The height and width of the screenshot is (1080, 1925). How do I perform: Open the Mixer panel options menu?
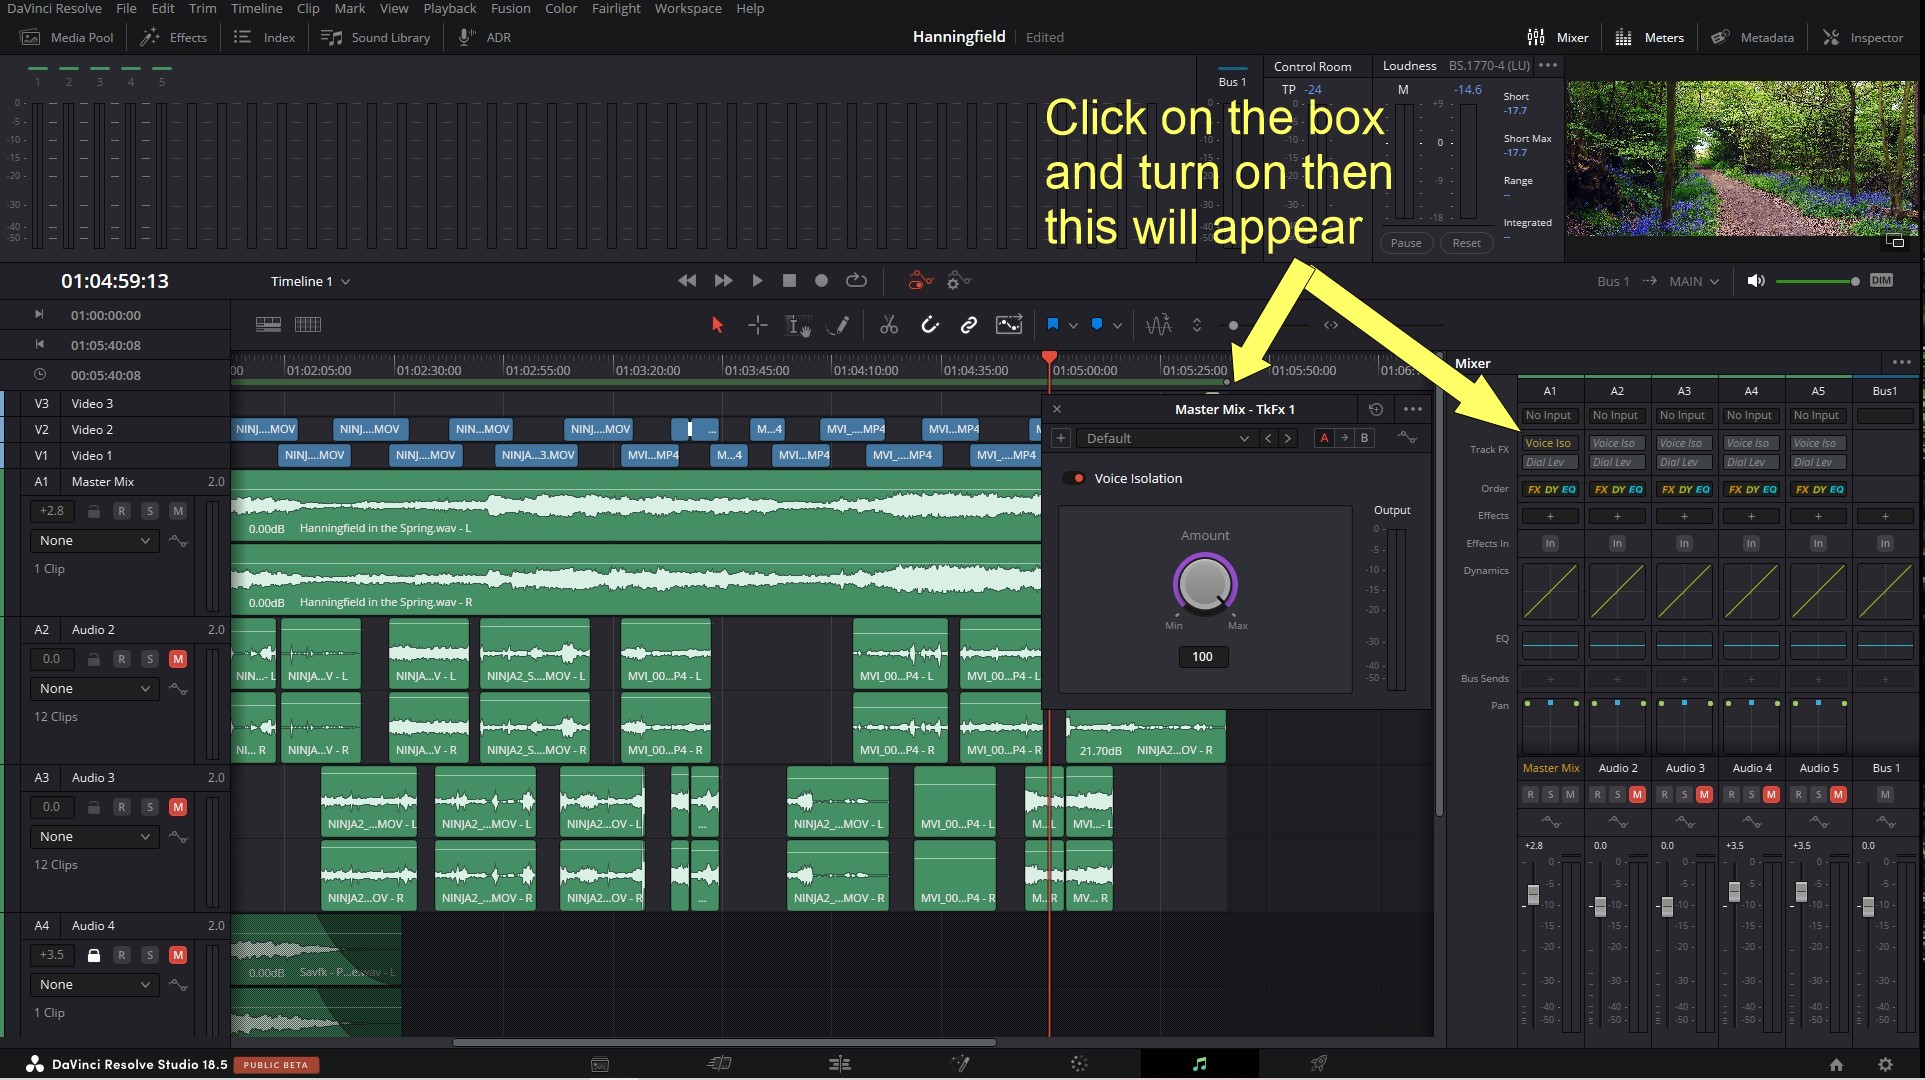pos(1901,362)
